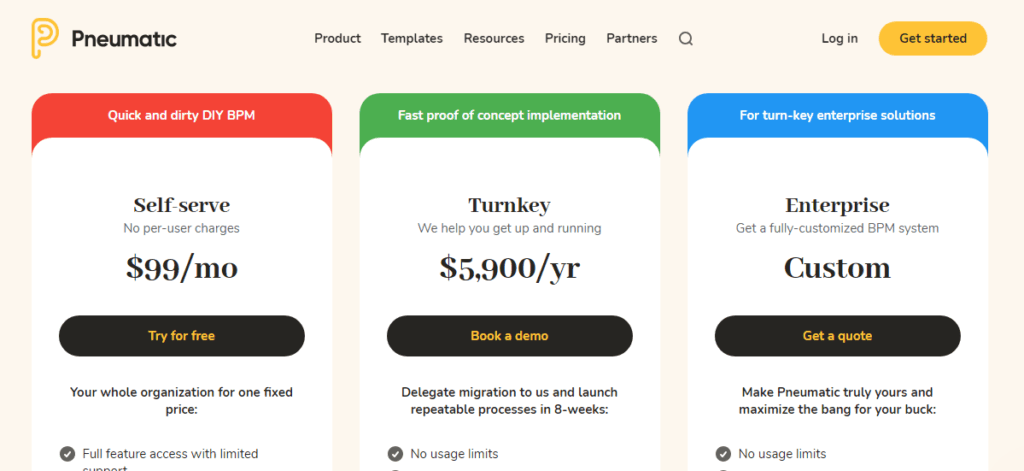Click the blue turn-key enterprise solutions banner
Viewport: 1024px width, 471px height.
coord(837,115)
